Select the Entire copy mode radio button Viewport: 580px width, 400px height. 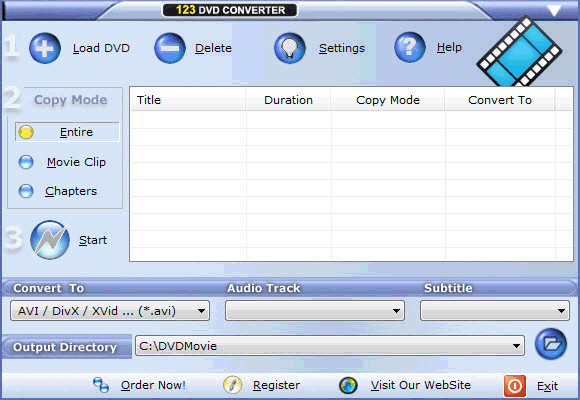[26, 132]
